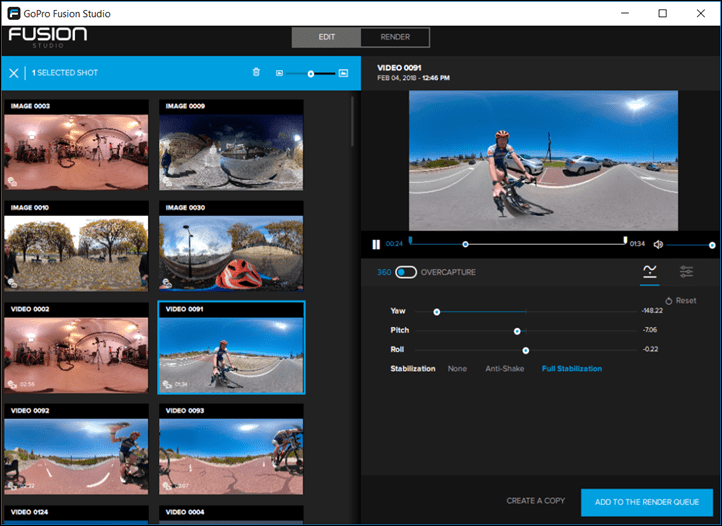Adjust thumbnail size slider handle
The width and height of the screenshot is (722, 526).
click(x=311, y=74)
